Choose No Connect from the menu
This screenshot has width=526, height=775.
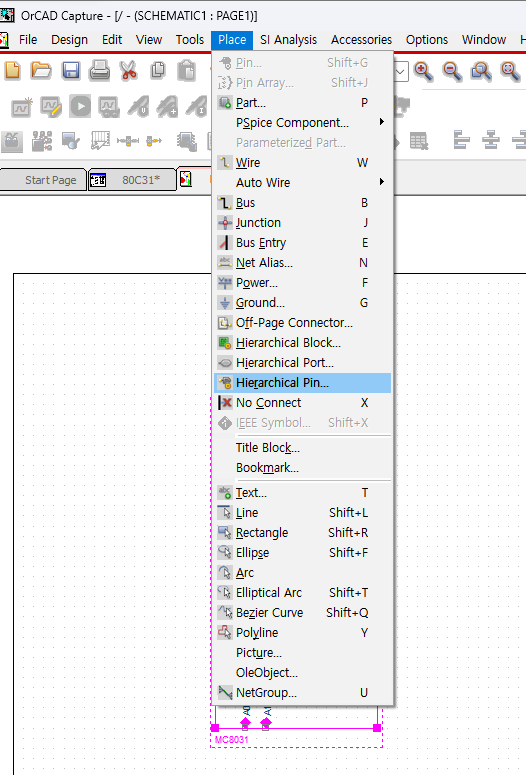coord(303,403)
